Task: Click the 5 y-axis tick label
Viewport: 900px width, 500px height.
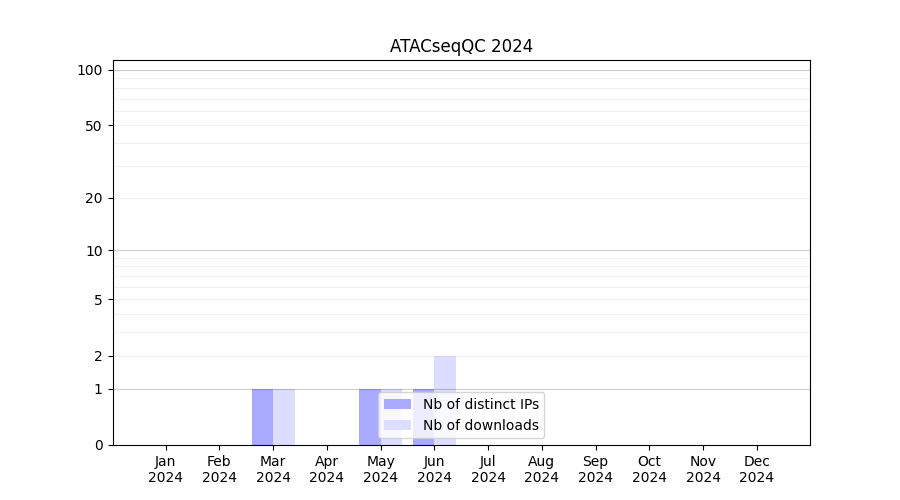Action: point(98,300)
